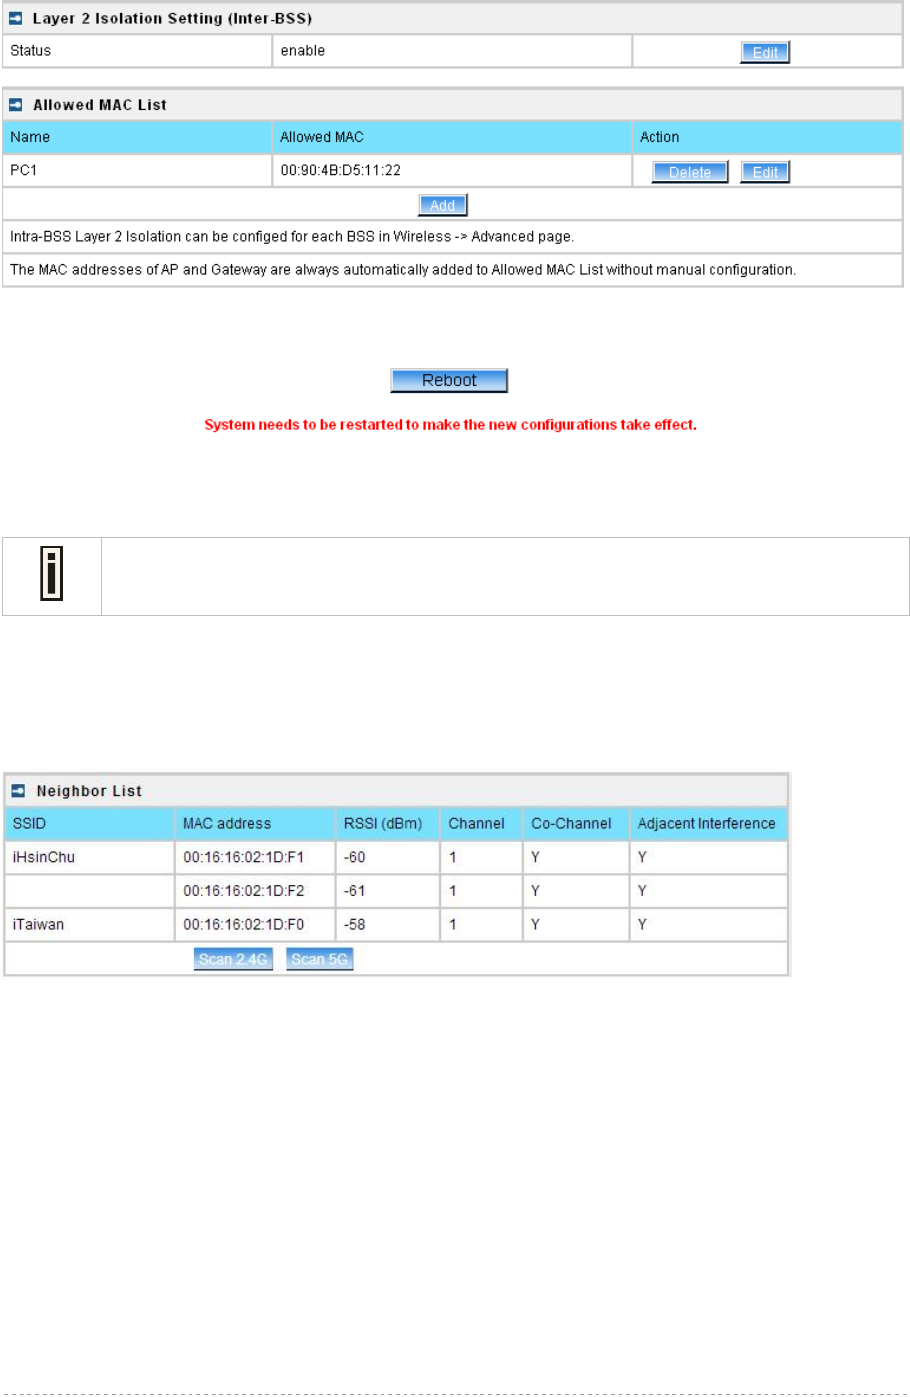Viewport: 910px width, 1397px height.
Task: Click the Name column header
Action: (x=137, y=137)
